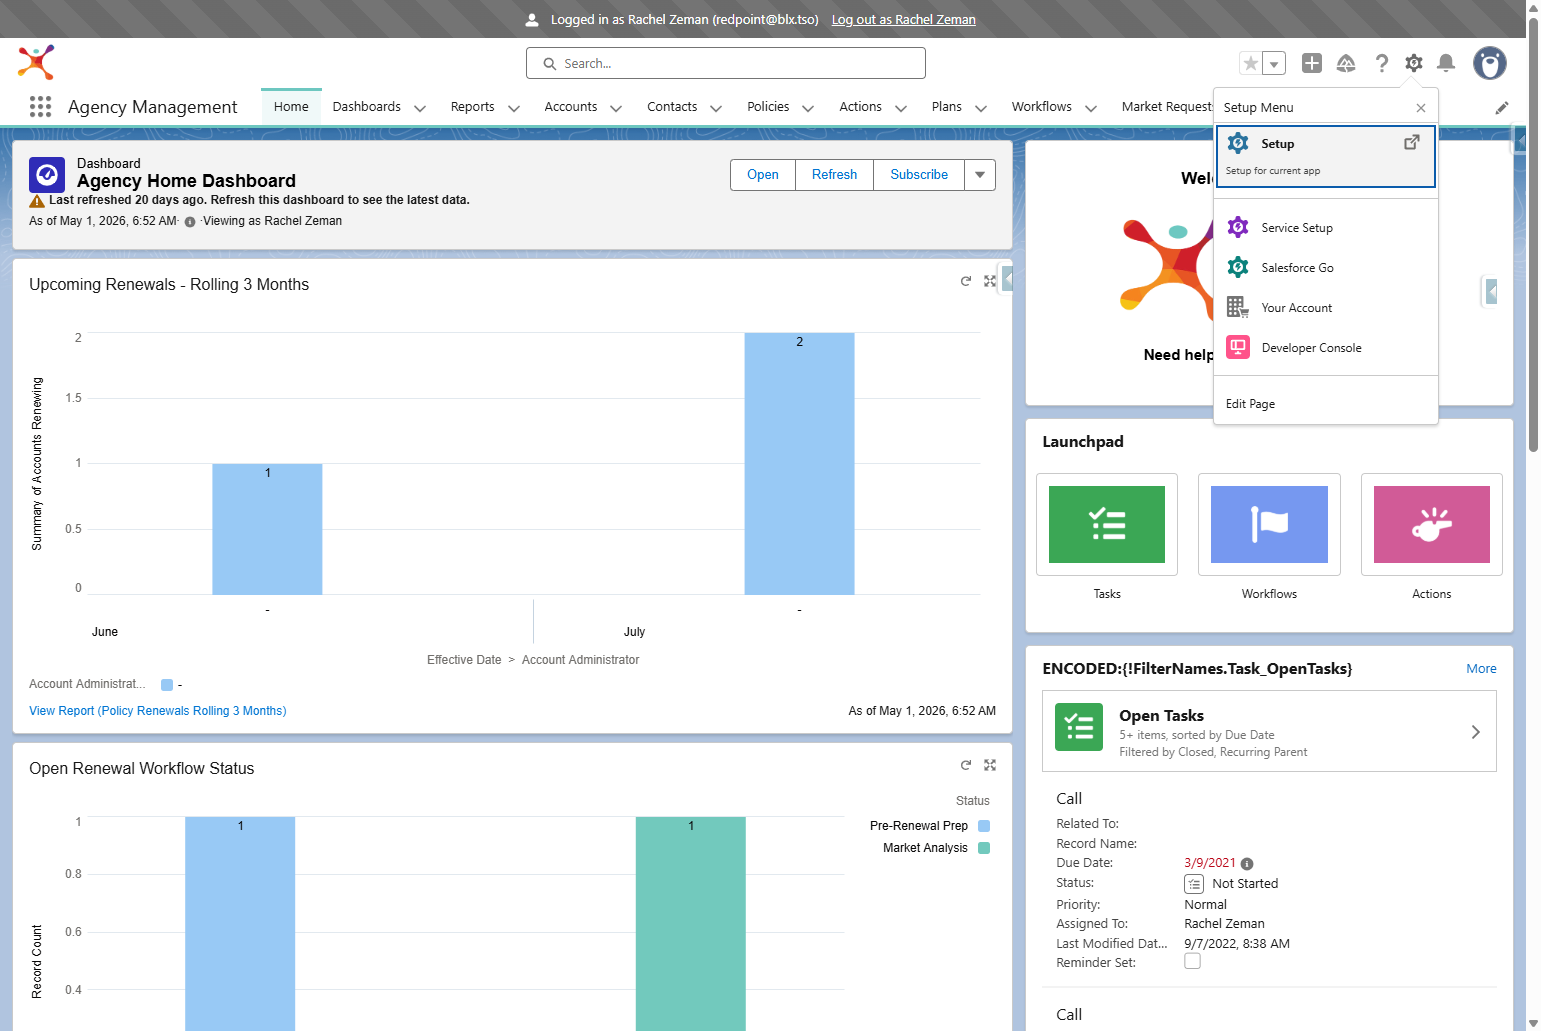
Task: Expand the Upcoming Renewals chart fullscreen
Action: click(x=990, y=281)
